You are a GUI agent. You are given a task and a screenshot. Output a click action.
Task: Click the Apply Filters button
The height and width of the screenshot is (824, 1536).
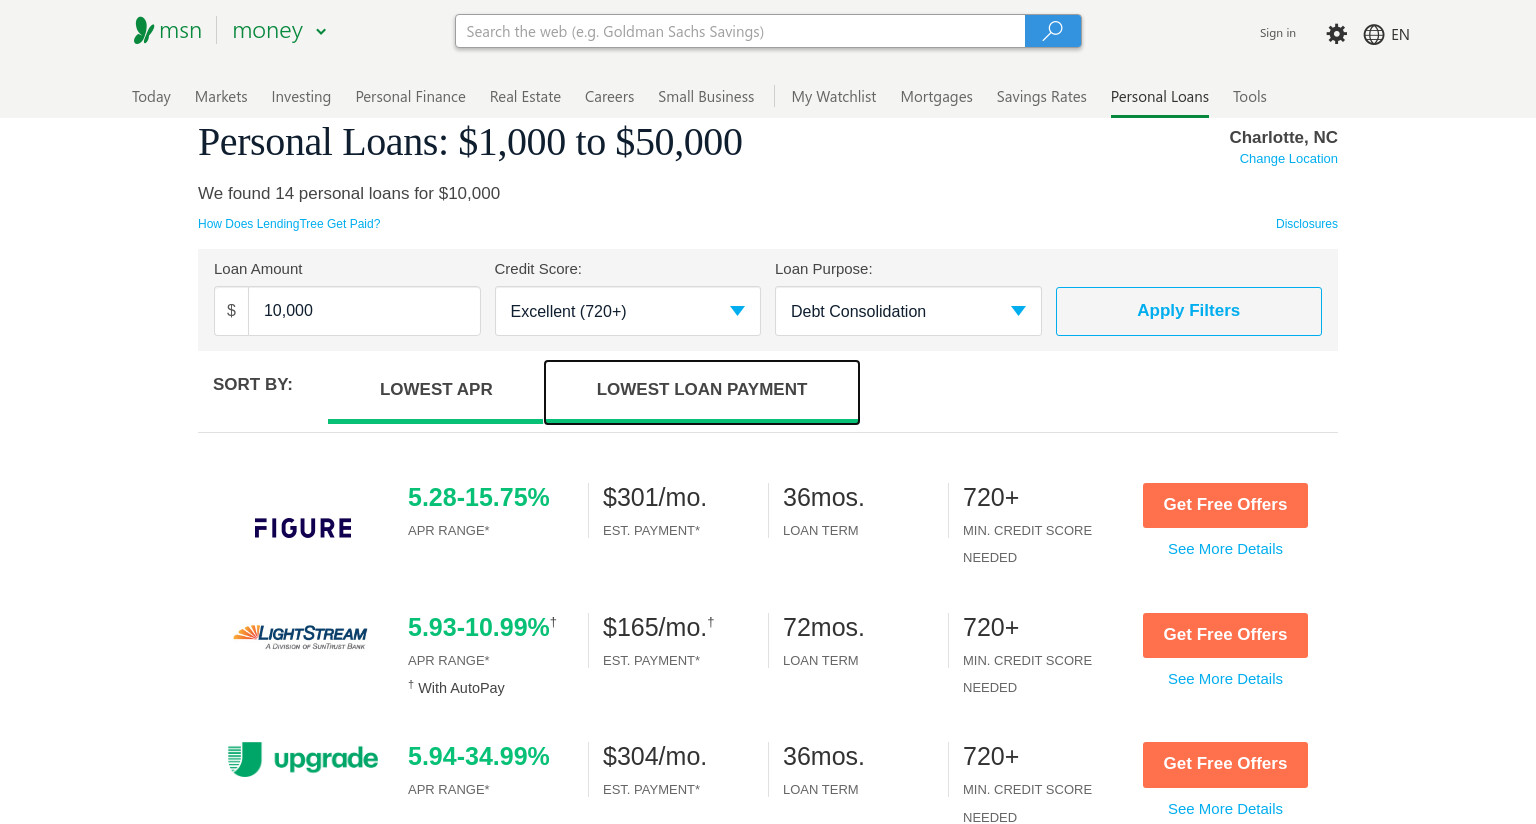click(1188, 311)
